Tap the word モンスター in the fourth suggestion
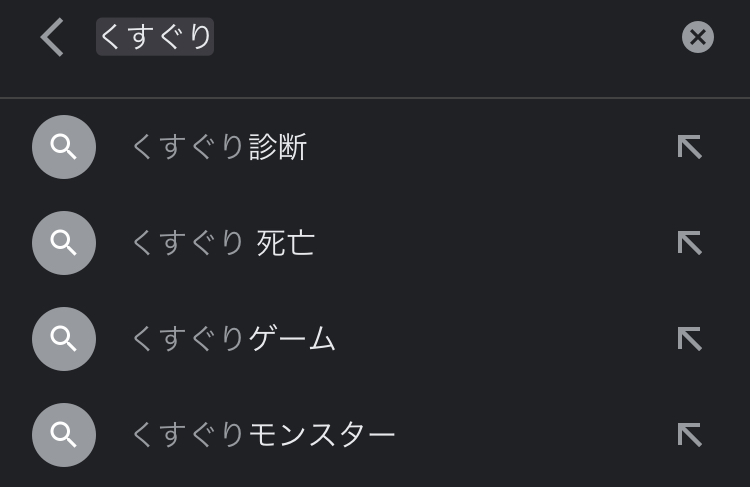The image size is (750, 487). point(321,435)
